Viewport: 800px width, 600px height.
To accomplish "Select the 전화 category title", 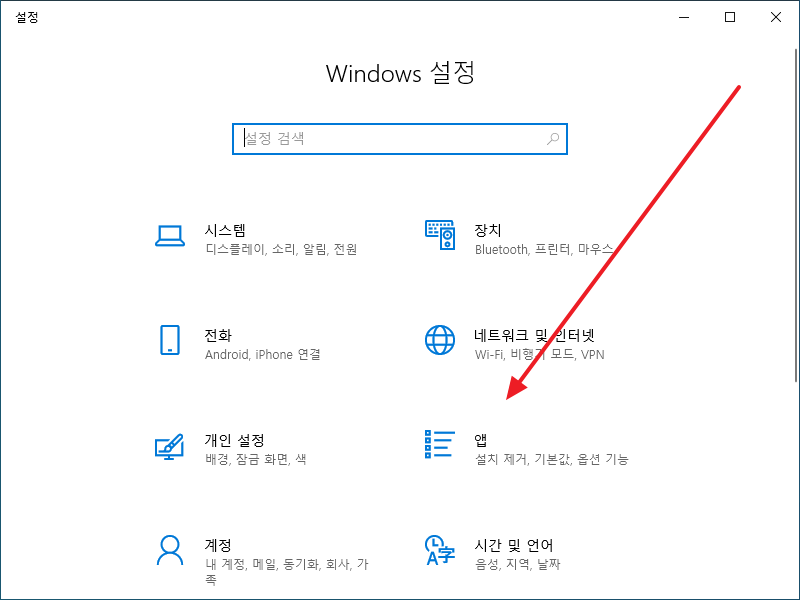I will [x=218, y=335].
